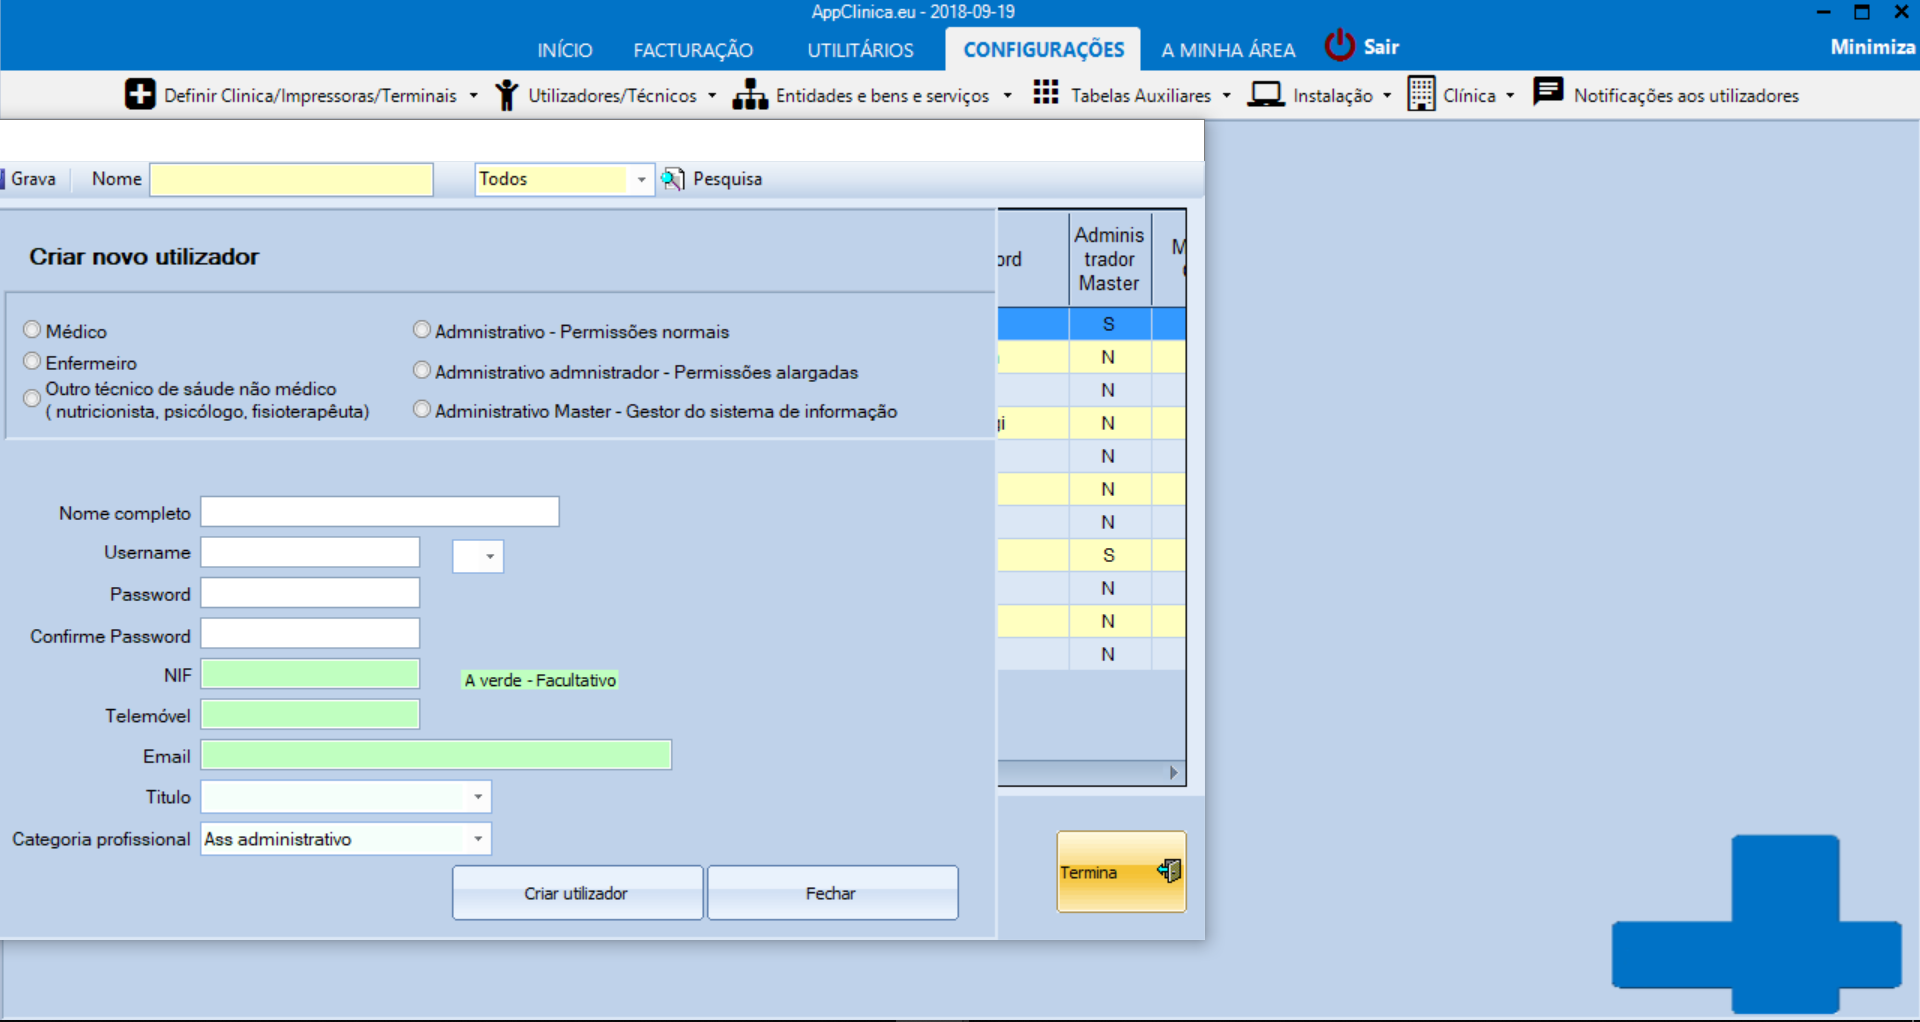Click the Termina button label
Viewport: 1920px width, 1022px height.
1088,873
